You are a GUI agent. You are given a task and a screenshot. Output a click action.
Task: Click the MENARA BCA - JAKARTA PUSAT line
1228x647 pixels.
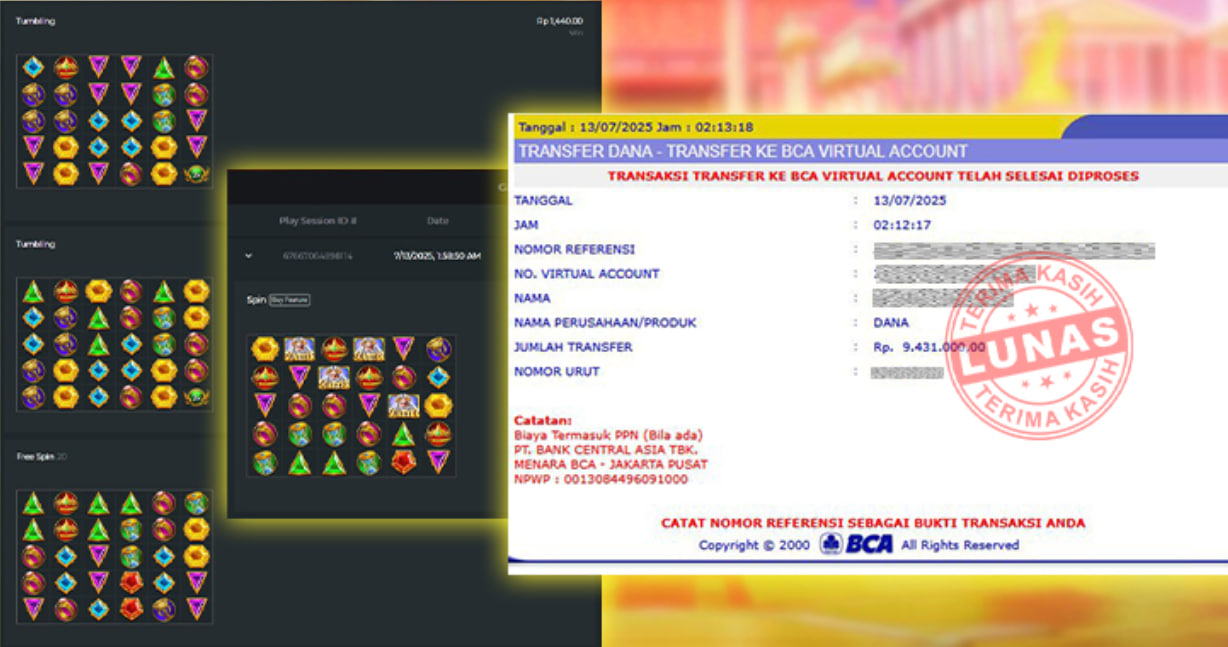click(x=611, y=464)
